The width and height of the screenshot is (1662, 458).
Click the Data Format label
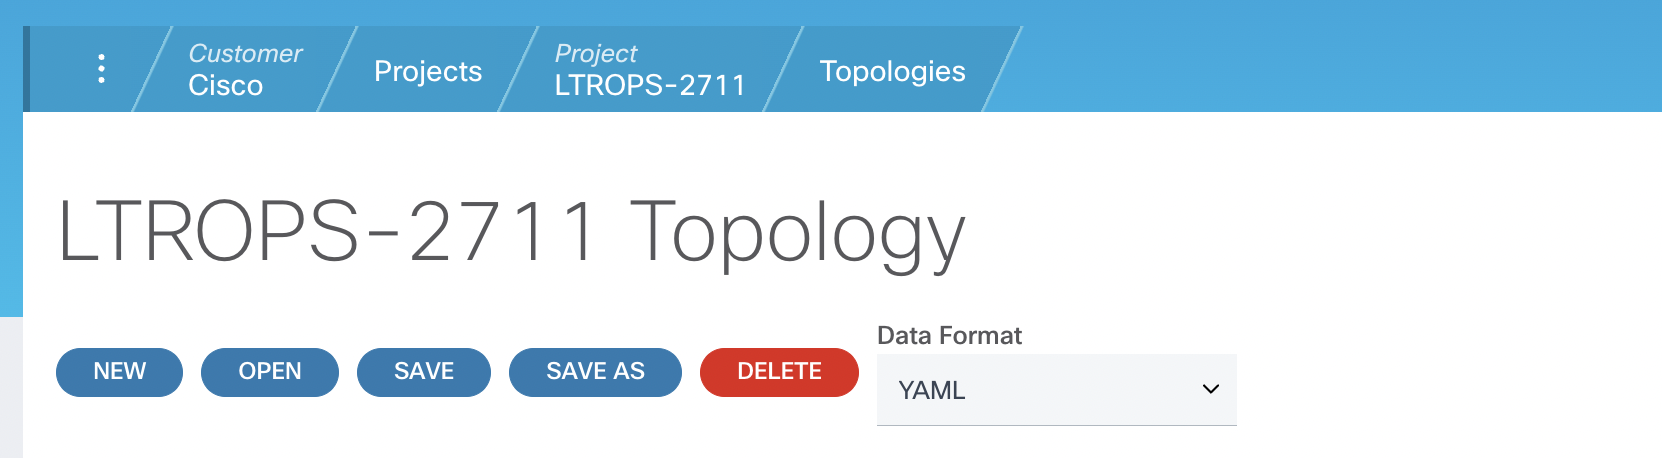coord(949,335)
